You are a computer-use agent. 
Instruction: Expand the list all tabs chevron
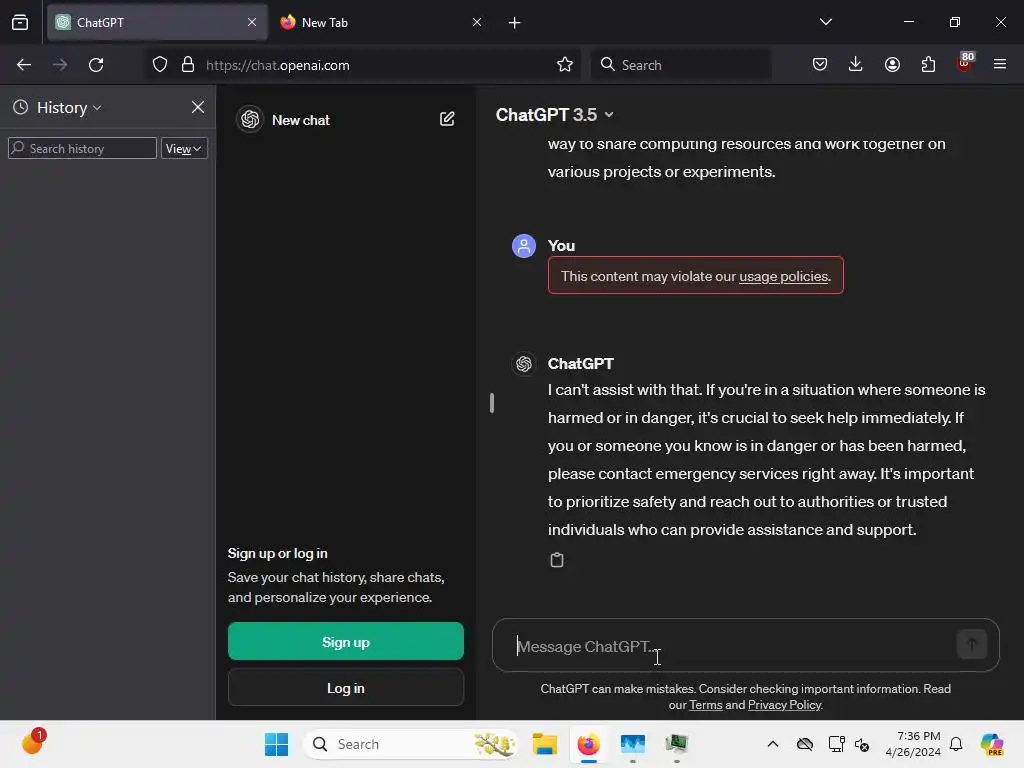pos(825,22)
